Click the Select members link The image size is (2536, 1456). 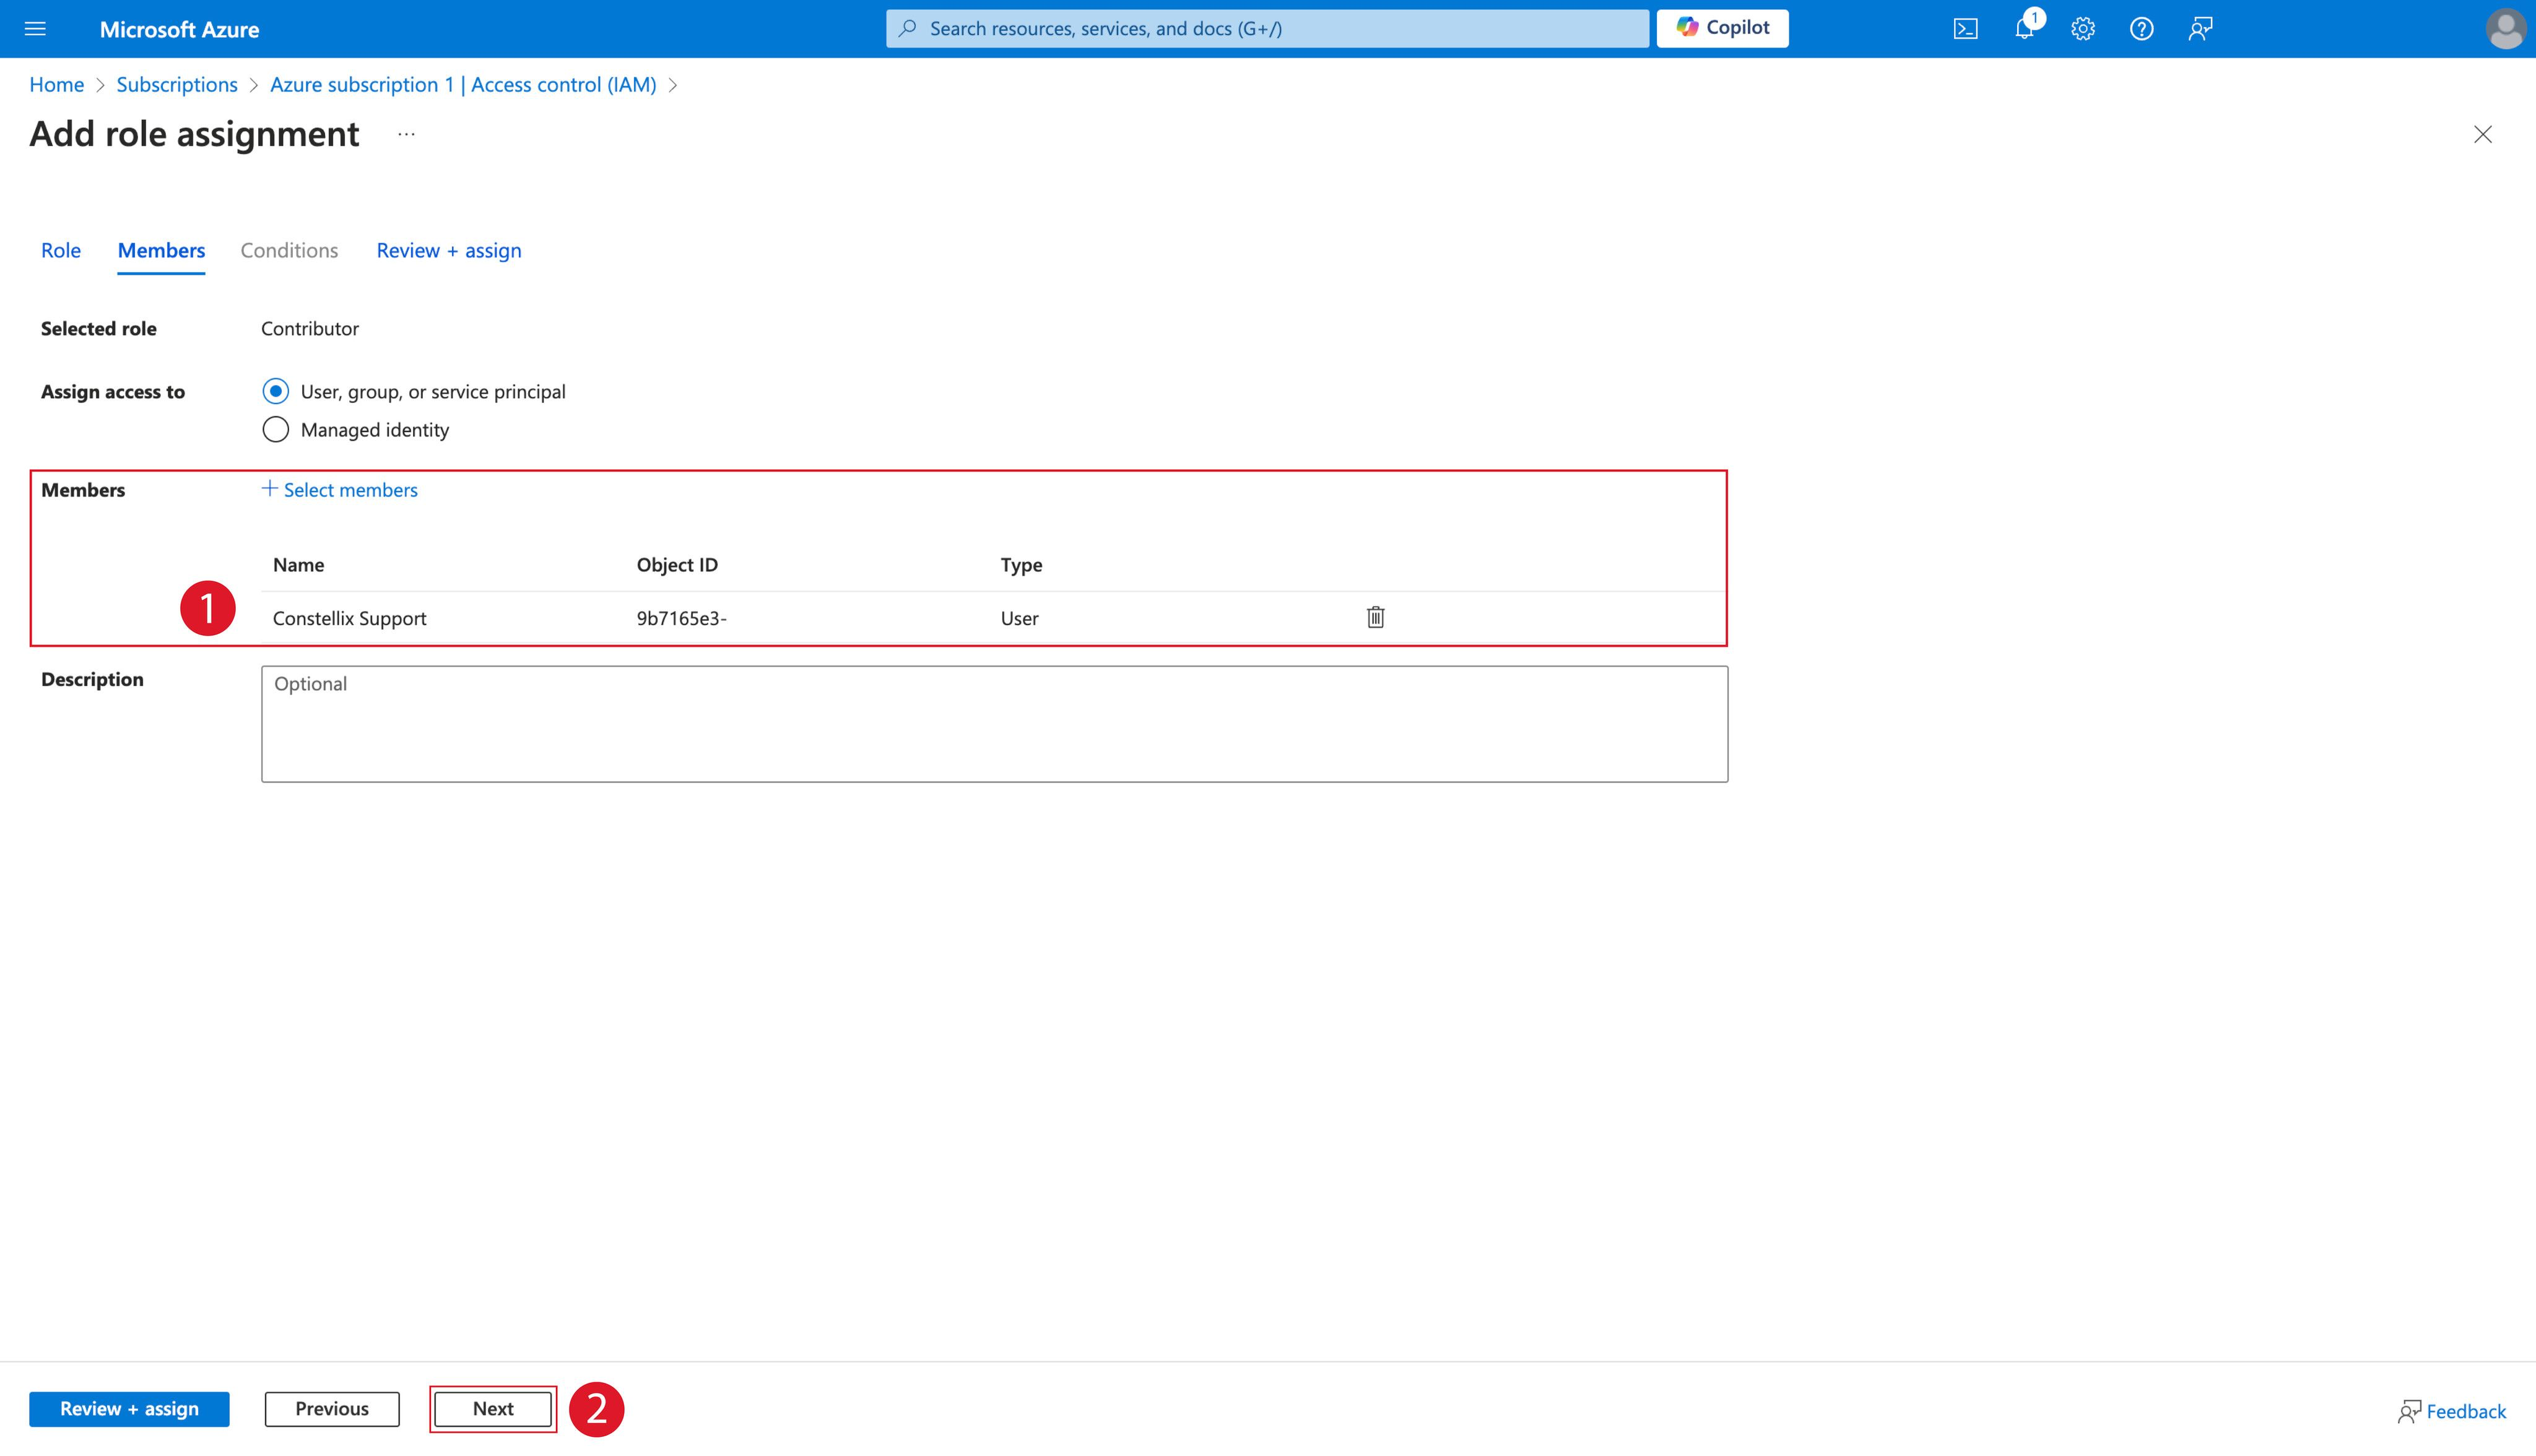(340, 490)
